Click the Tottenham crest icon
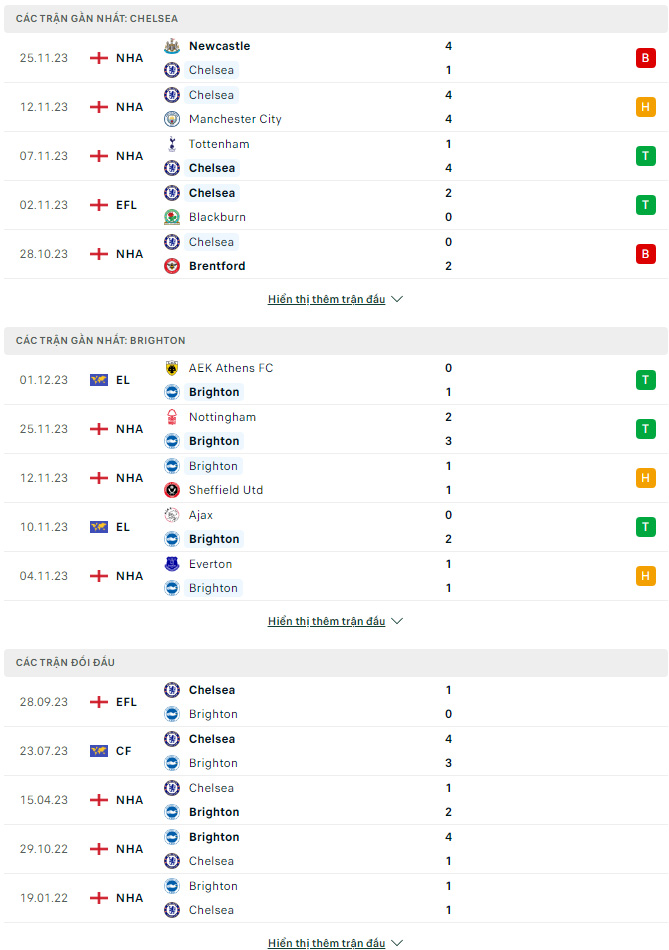 coord(172,144)
